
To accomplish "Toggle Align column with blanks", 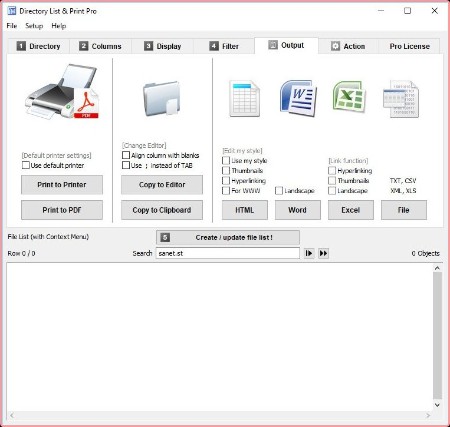I will coord(126,155).
